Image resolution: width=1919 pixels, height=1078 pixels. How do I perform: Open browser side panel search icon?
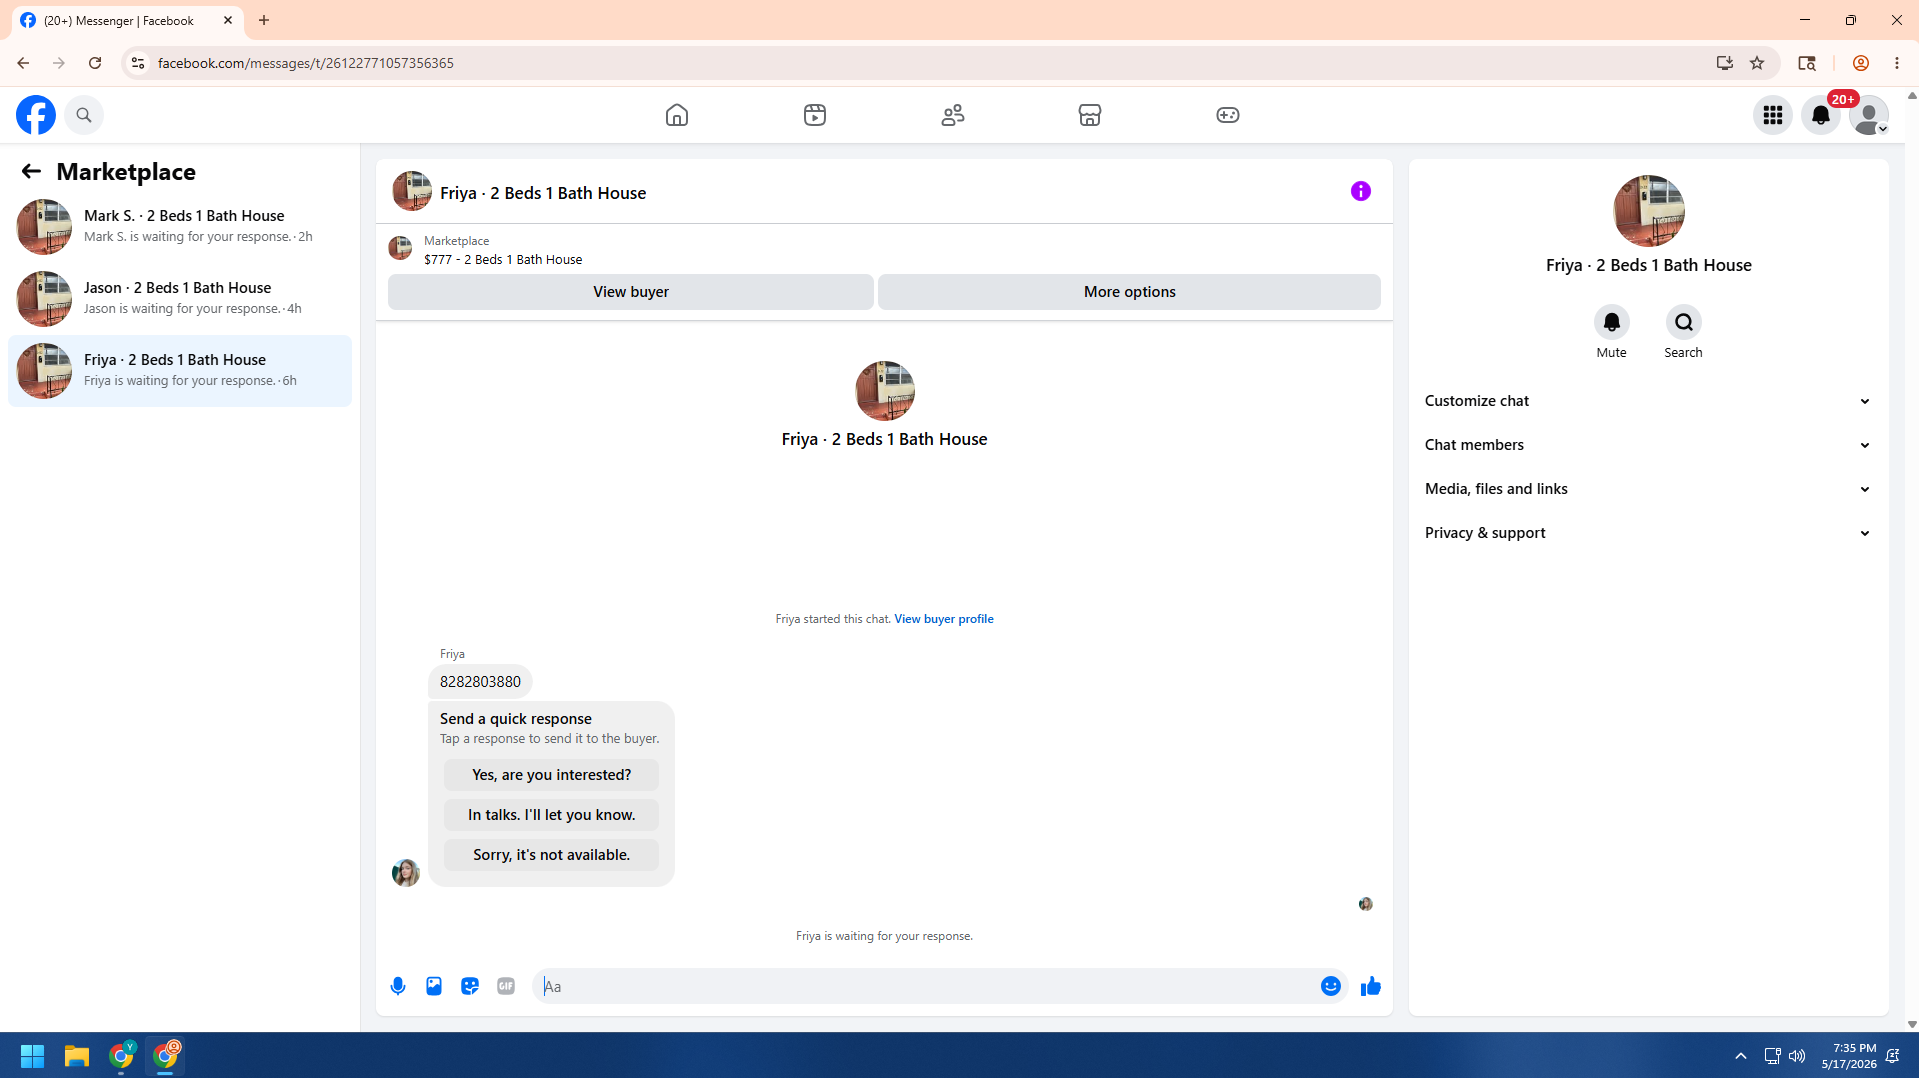click(x=1807, y=63)
